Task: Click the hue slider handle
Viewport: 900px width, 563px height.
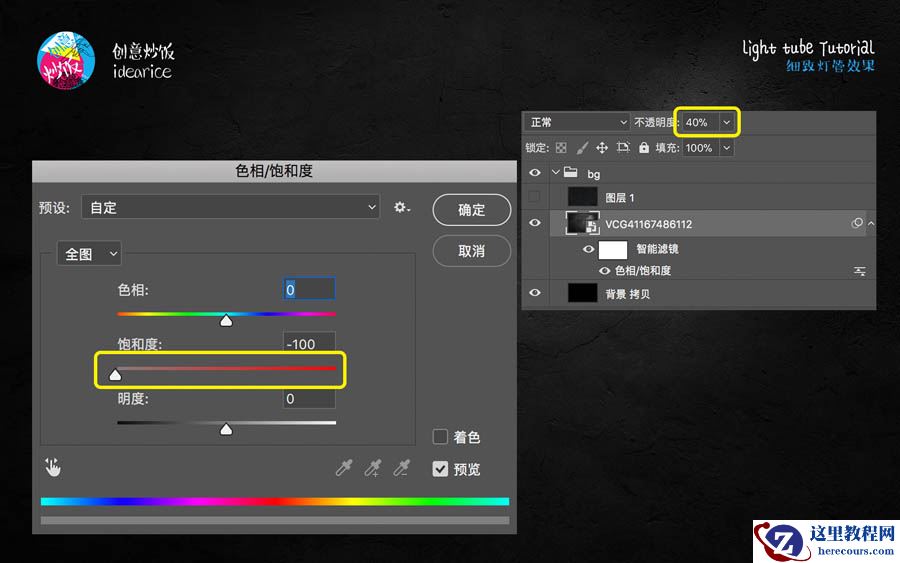Action: [226, 320]
